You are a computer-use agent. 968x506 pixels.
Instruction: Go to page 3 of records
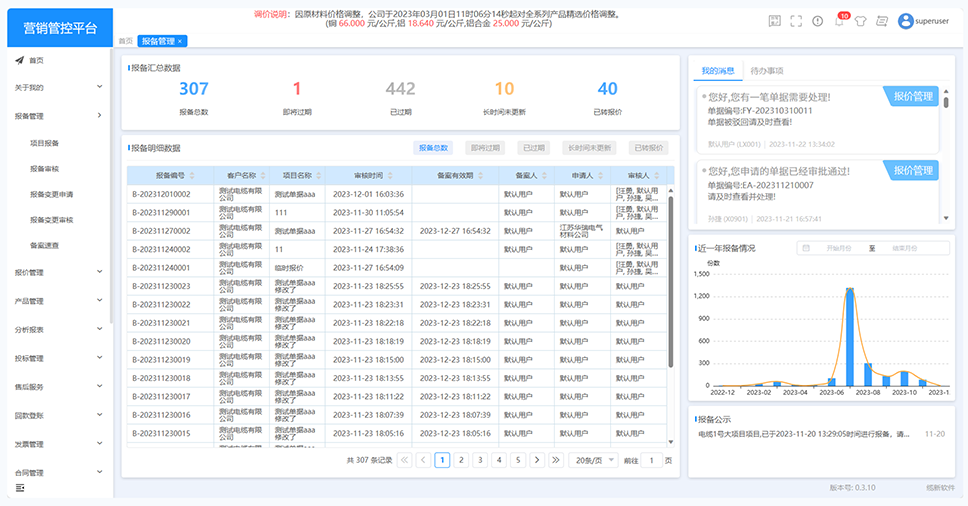[x=480, y=460]
